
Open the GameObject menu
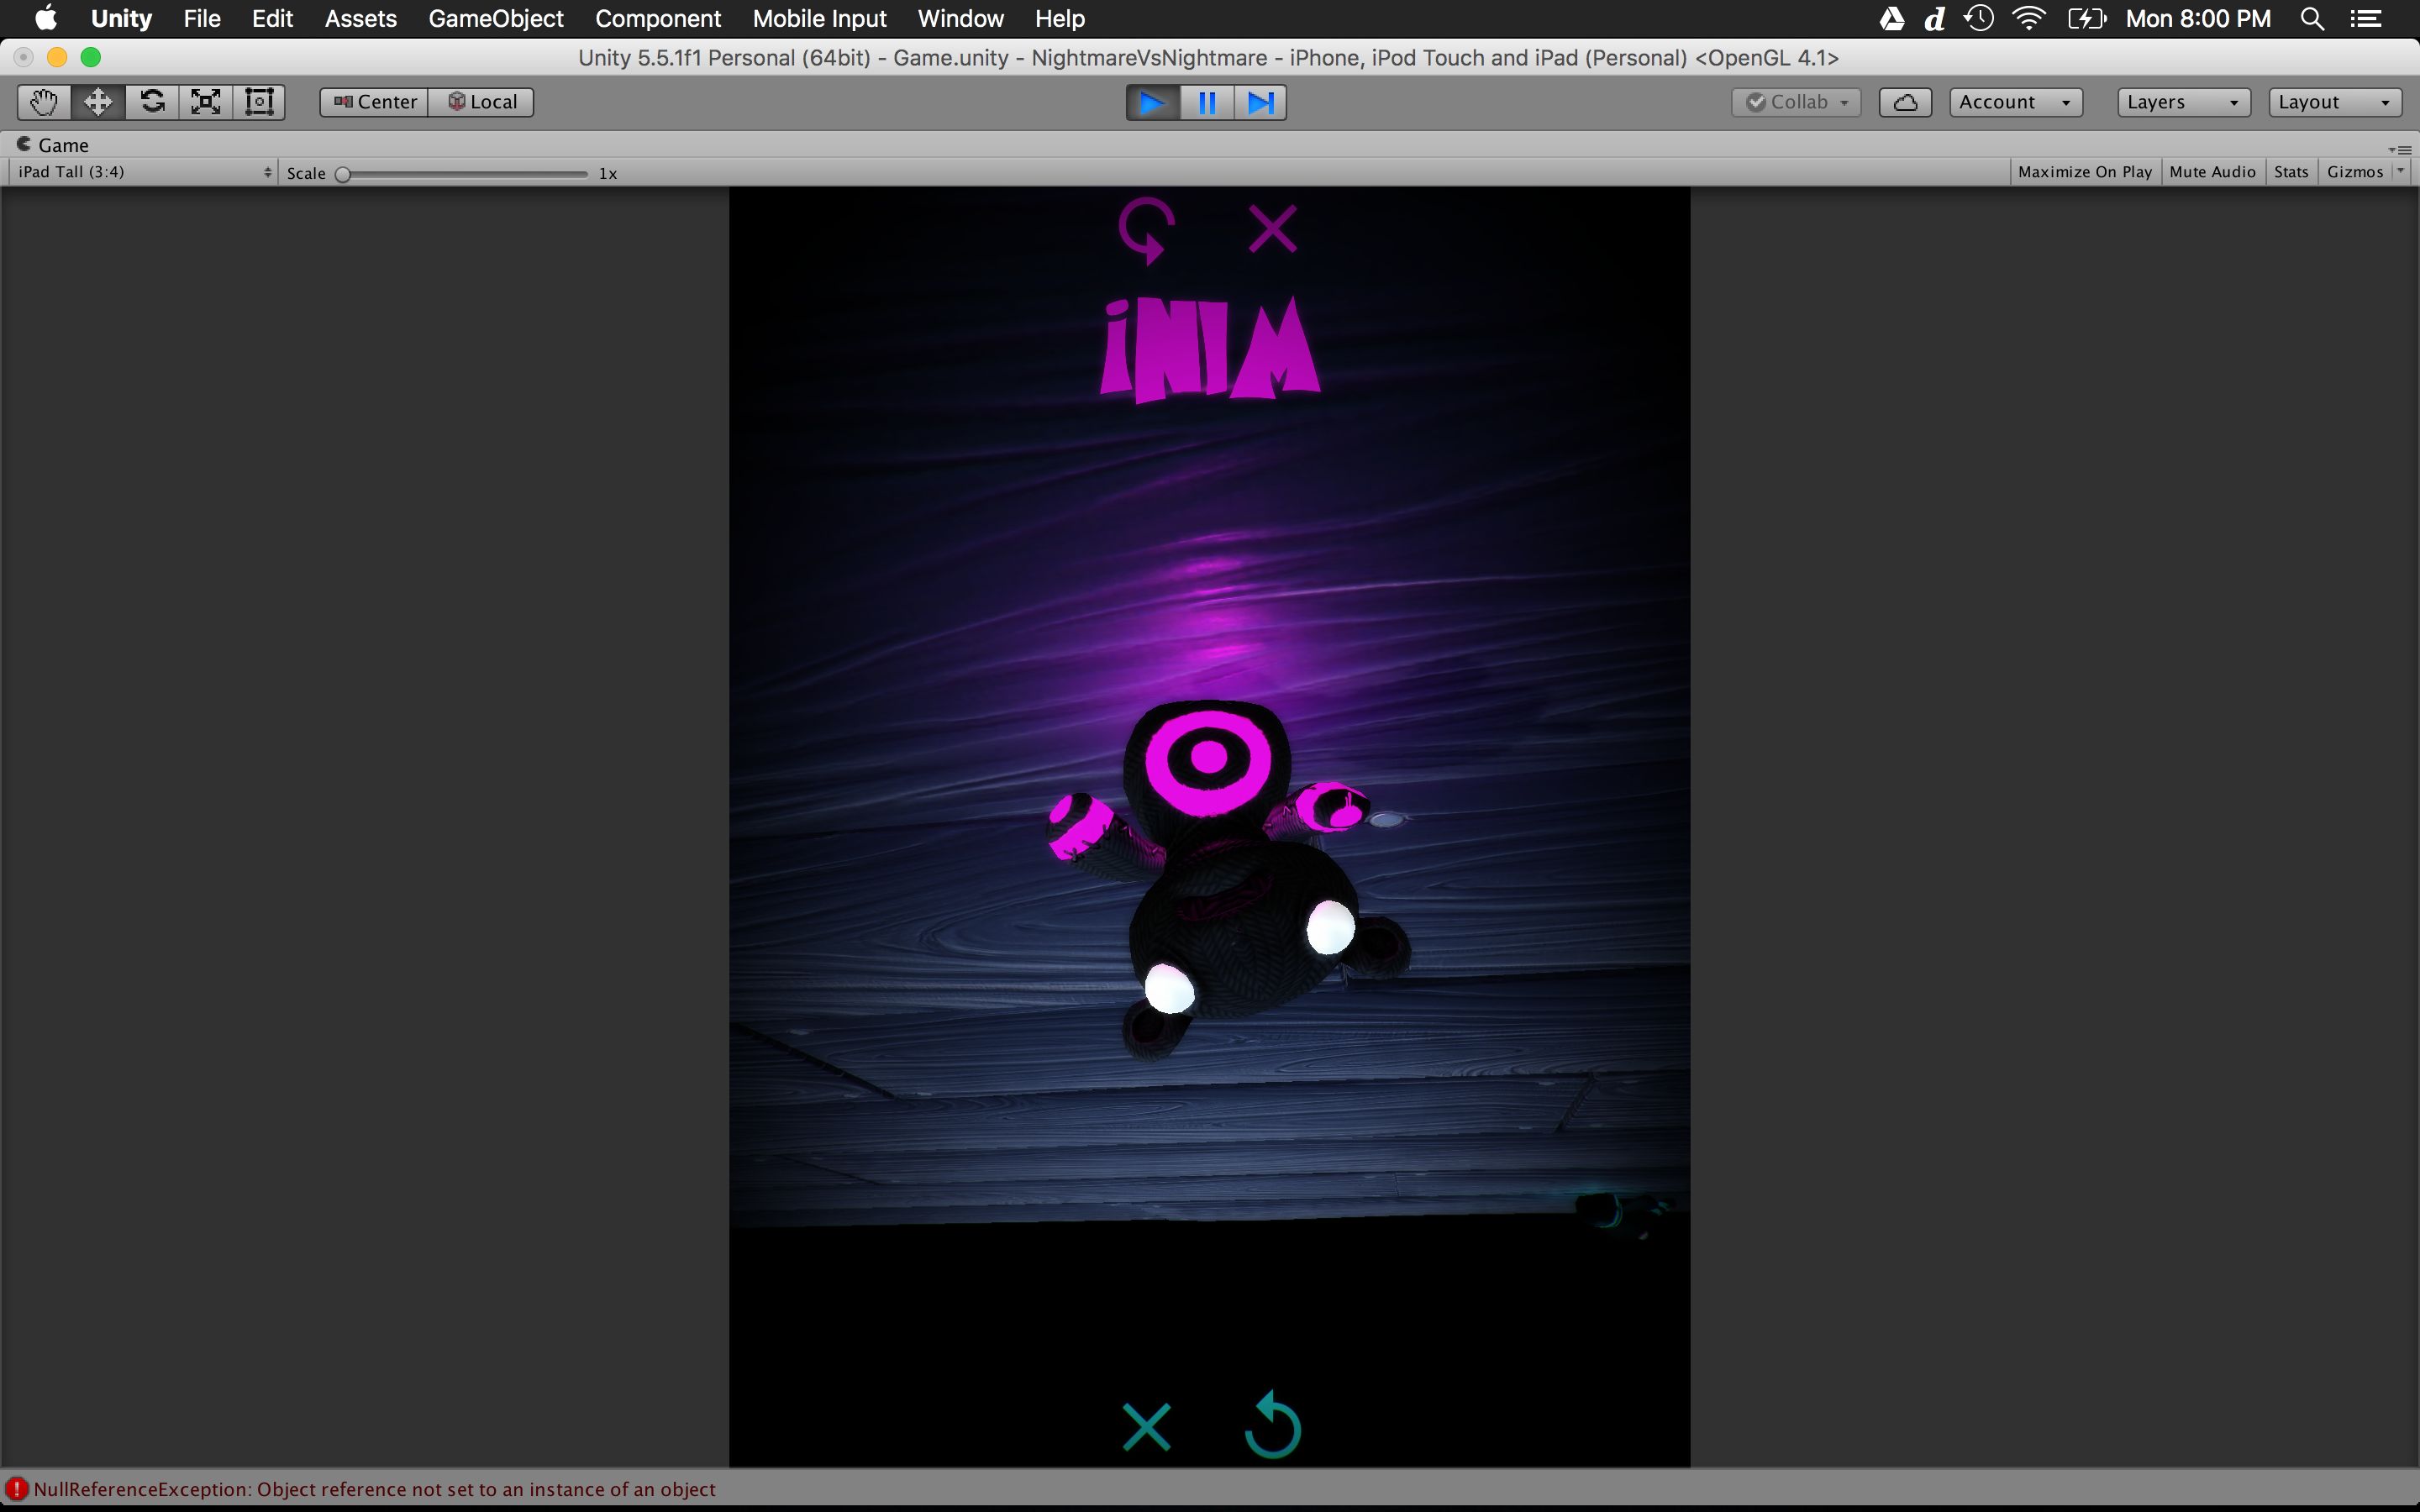[495, 19]
